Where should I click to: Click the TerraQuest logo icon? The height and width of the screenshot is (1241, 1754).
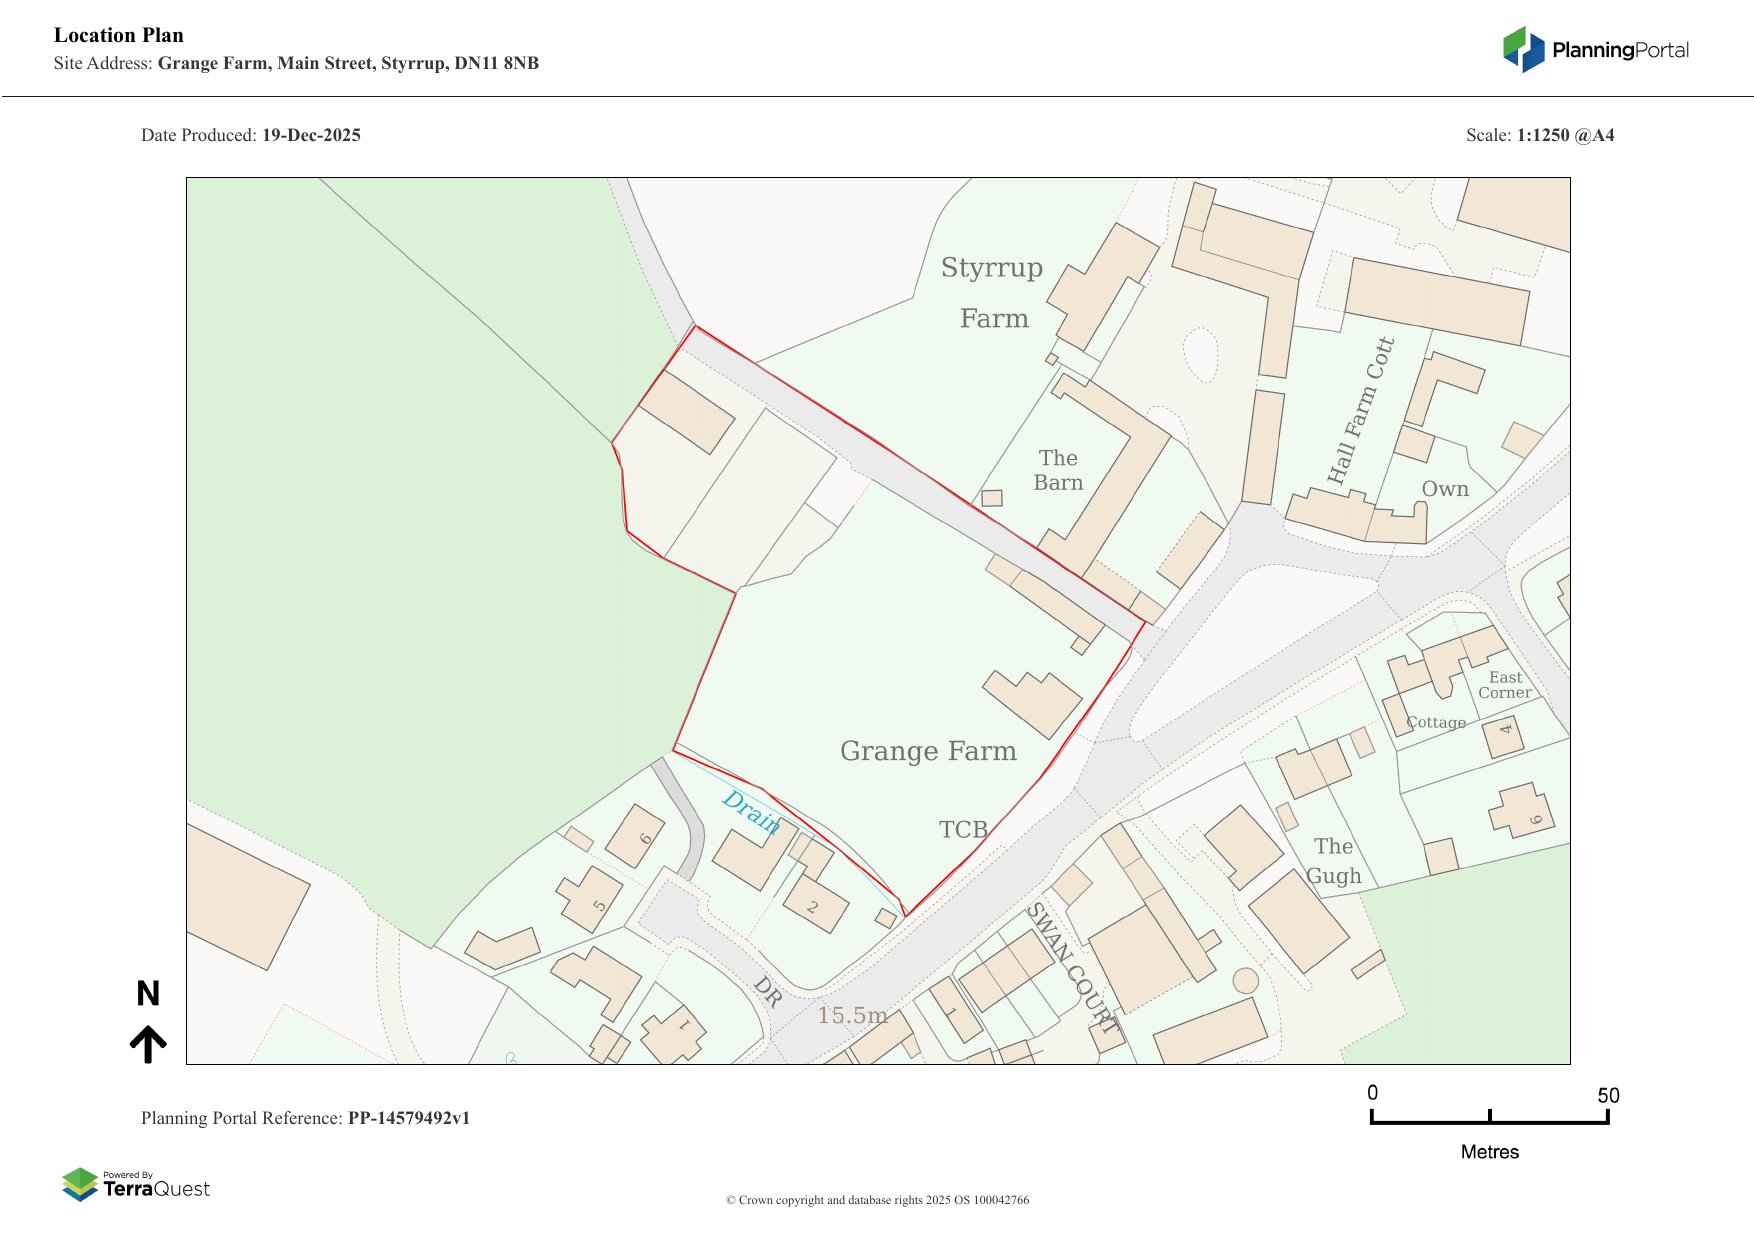point(80,1184)
